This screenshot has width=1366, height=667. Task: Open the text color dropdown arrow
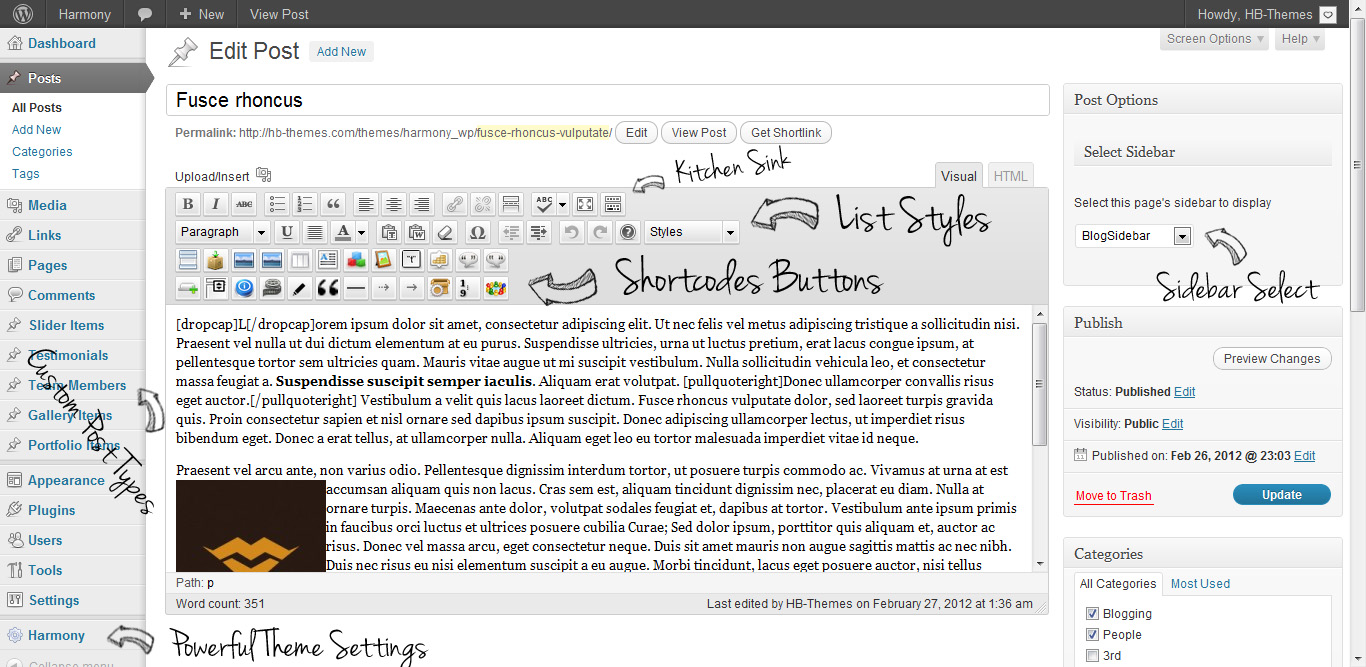pyautogui.click(x=361, y=232)
